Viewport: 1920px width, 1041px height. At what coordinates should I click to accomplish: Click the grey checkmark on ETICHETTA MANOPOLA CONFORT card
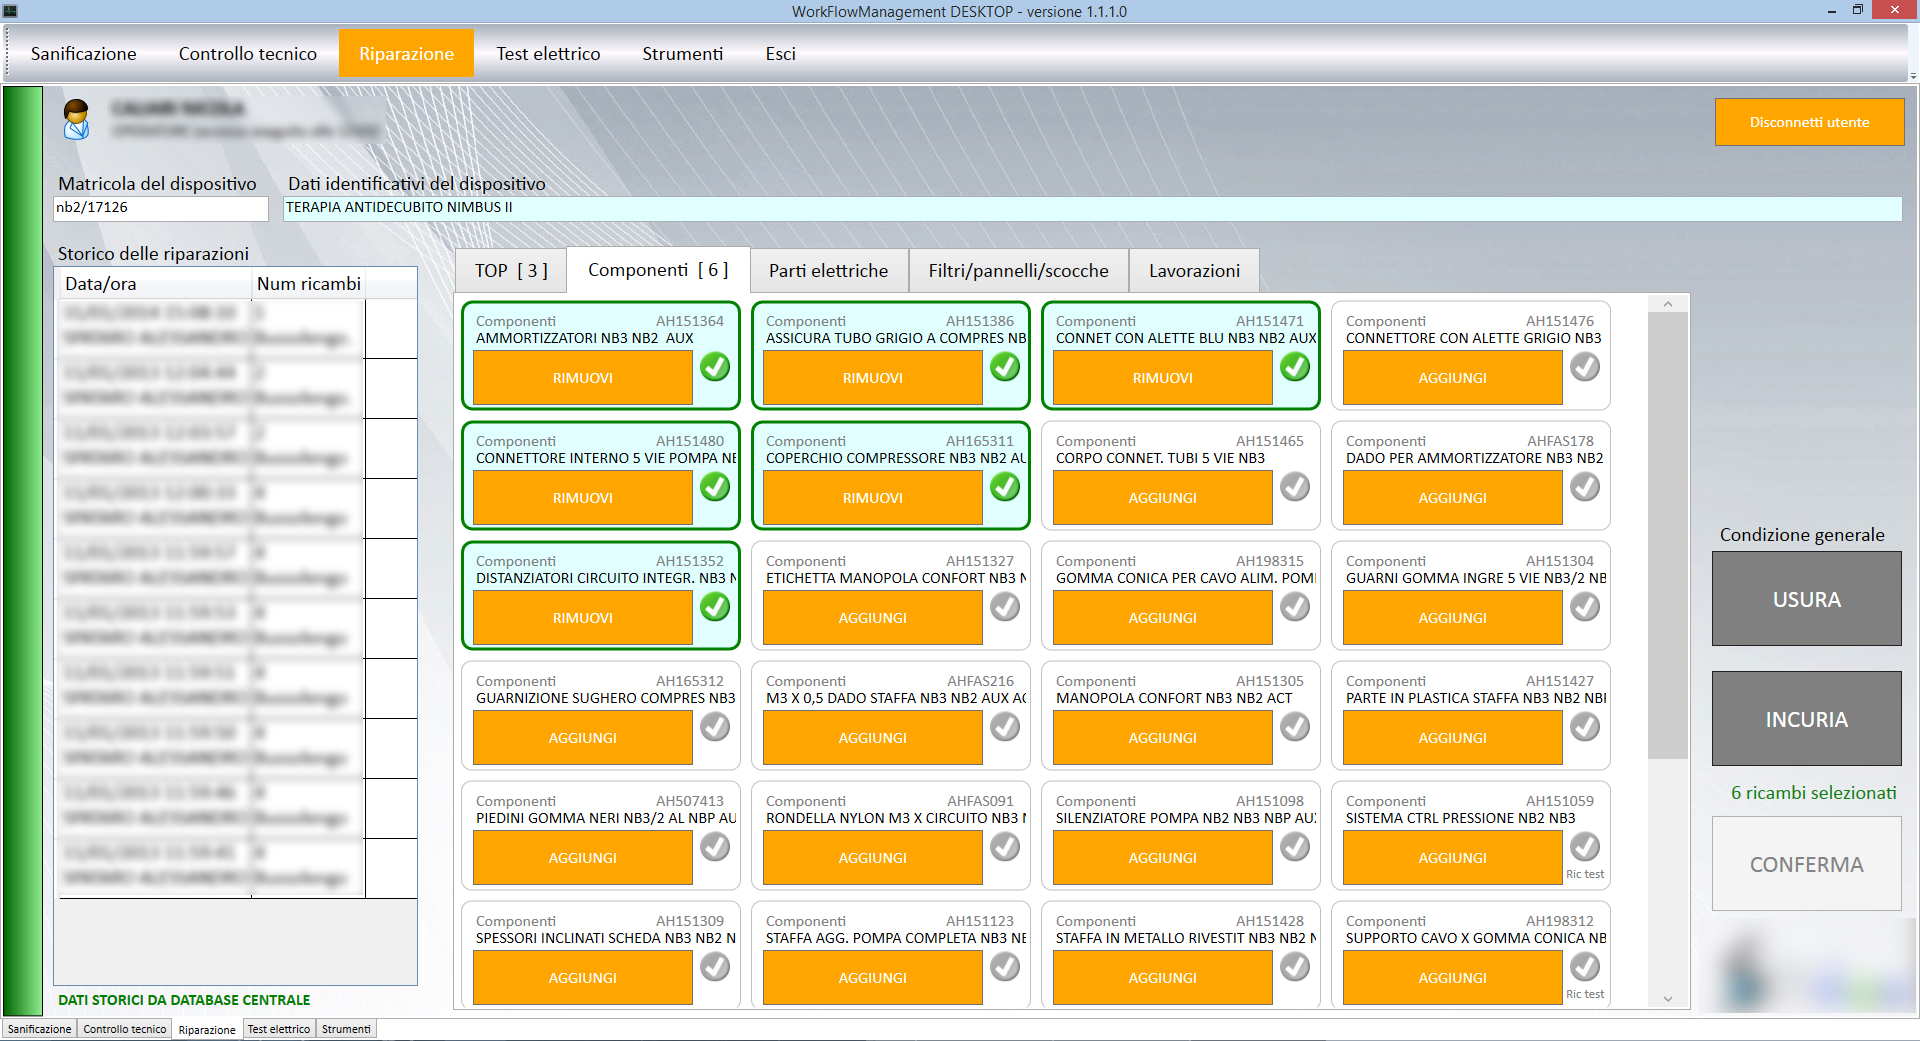[x=1005, y=607]
